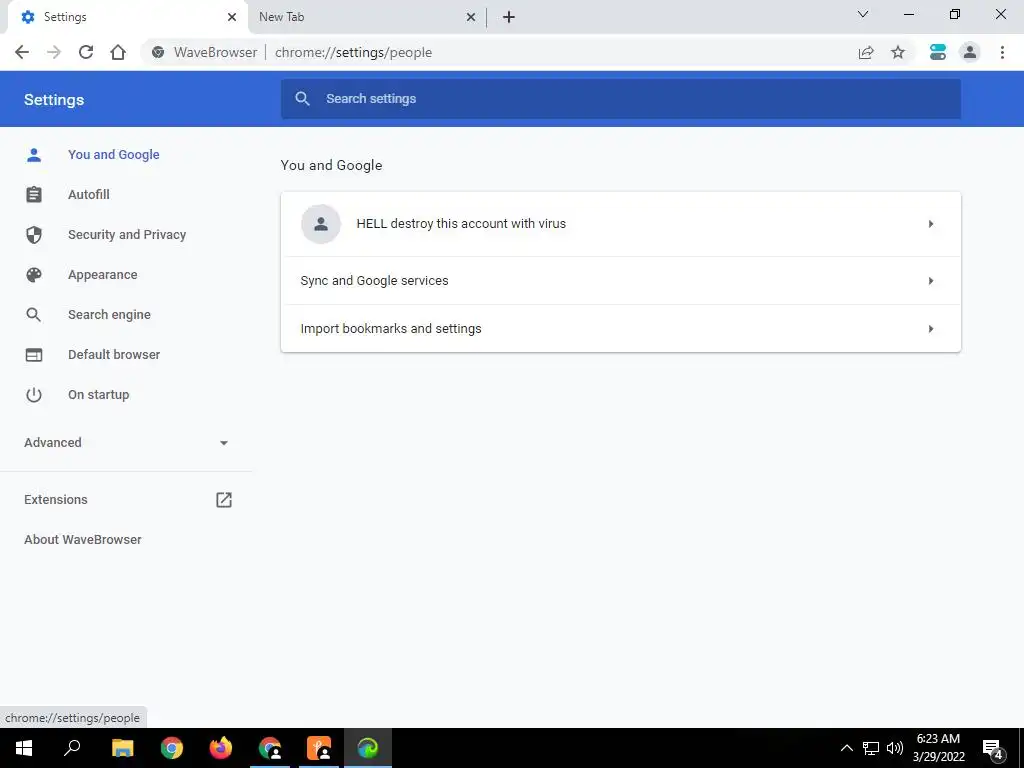Click the Settings header title

click(54, 100)
